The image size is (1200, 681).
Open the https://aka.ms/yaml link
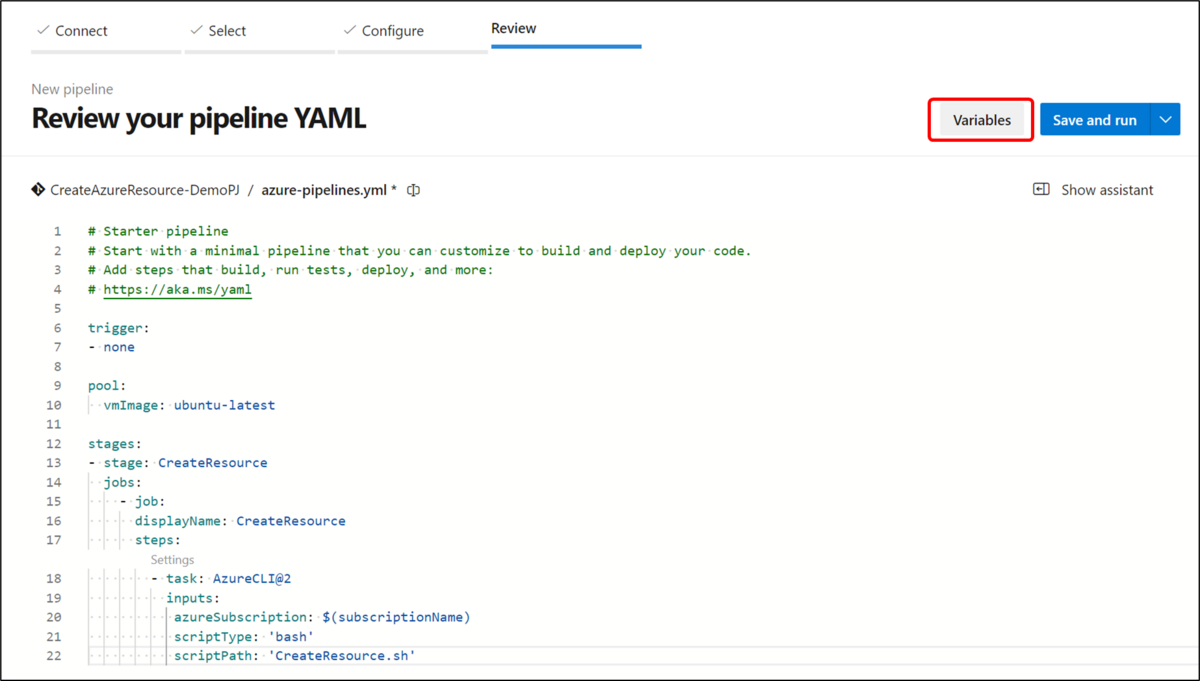click(x=177, y=290)
